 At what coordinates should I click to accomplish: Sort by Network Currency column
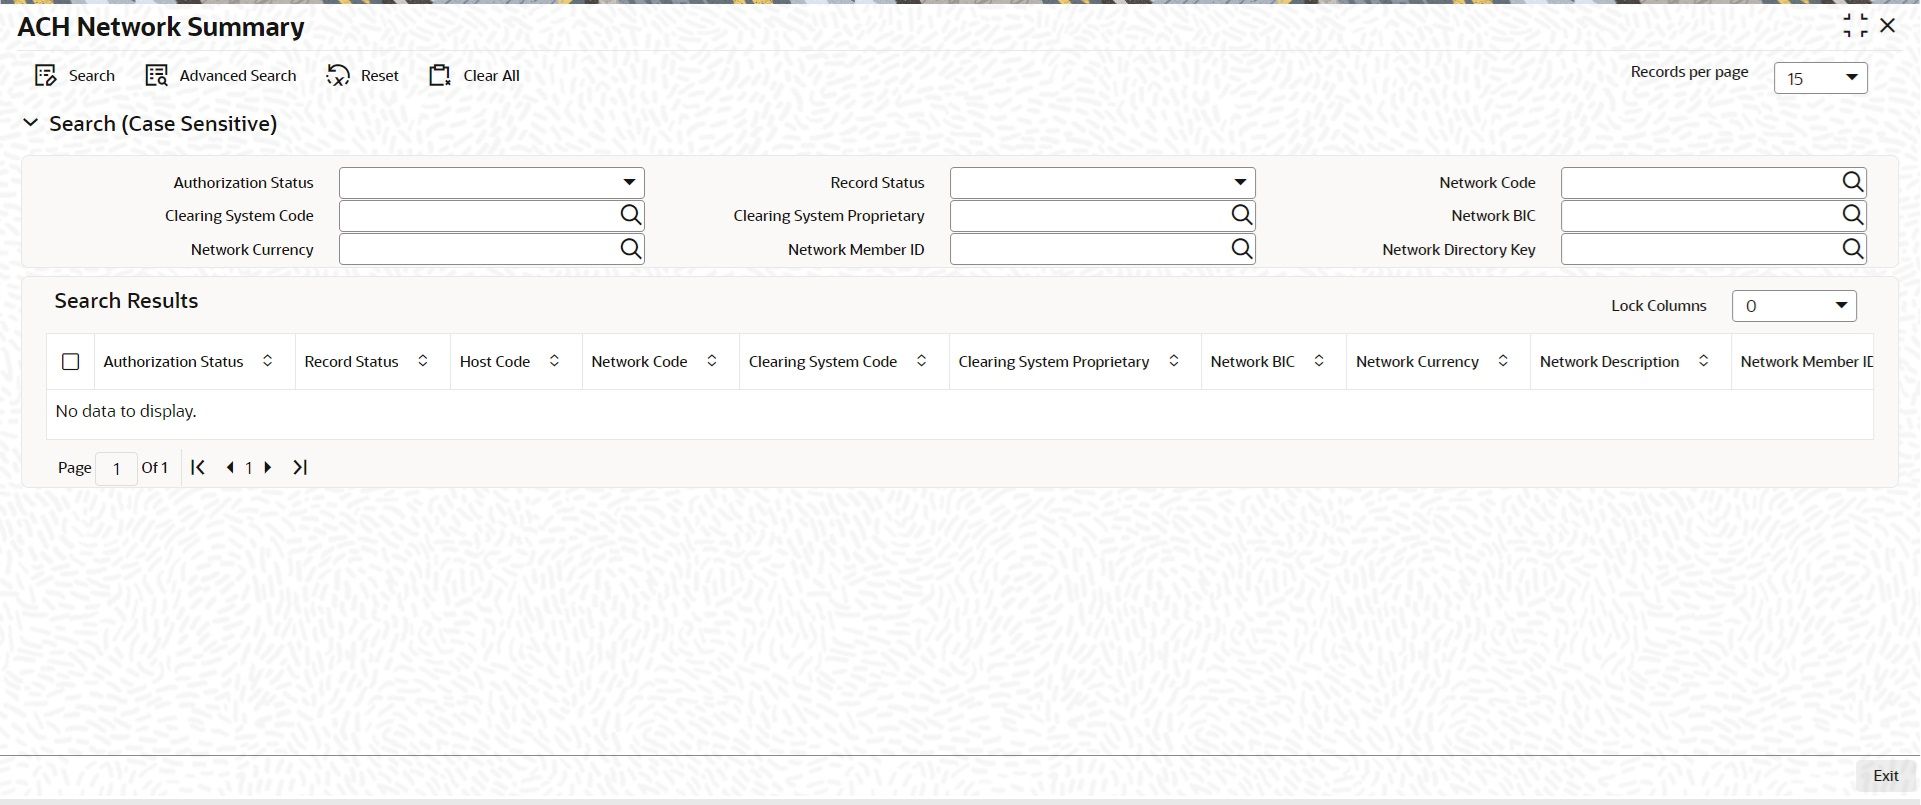[x=1503, y=361]
